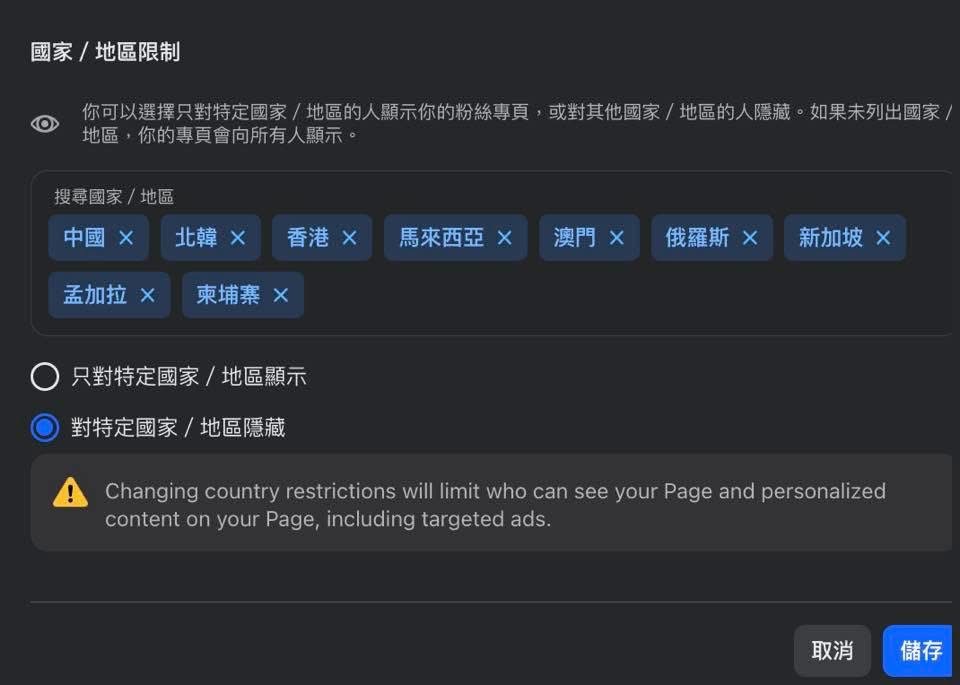The height and width of the screenshot is (685, 960).
Task: Remove 馬來西亞 tag via X icon
Action: point(504,238)
